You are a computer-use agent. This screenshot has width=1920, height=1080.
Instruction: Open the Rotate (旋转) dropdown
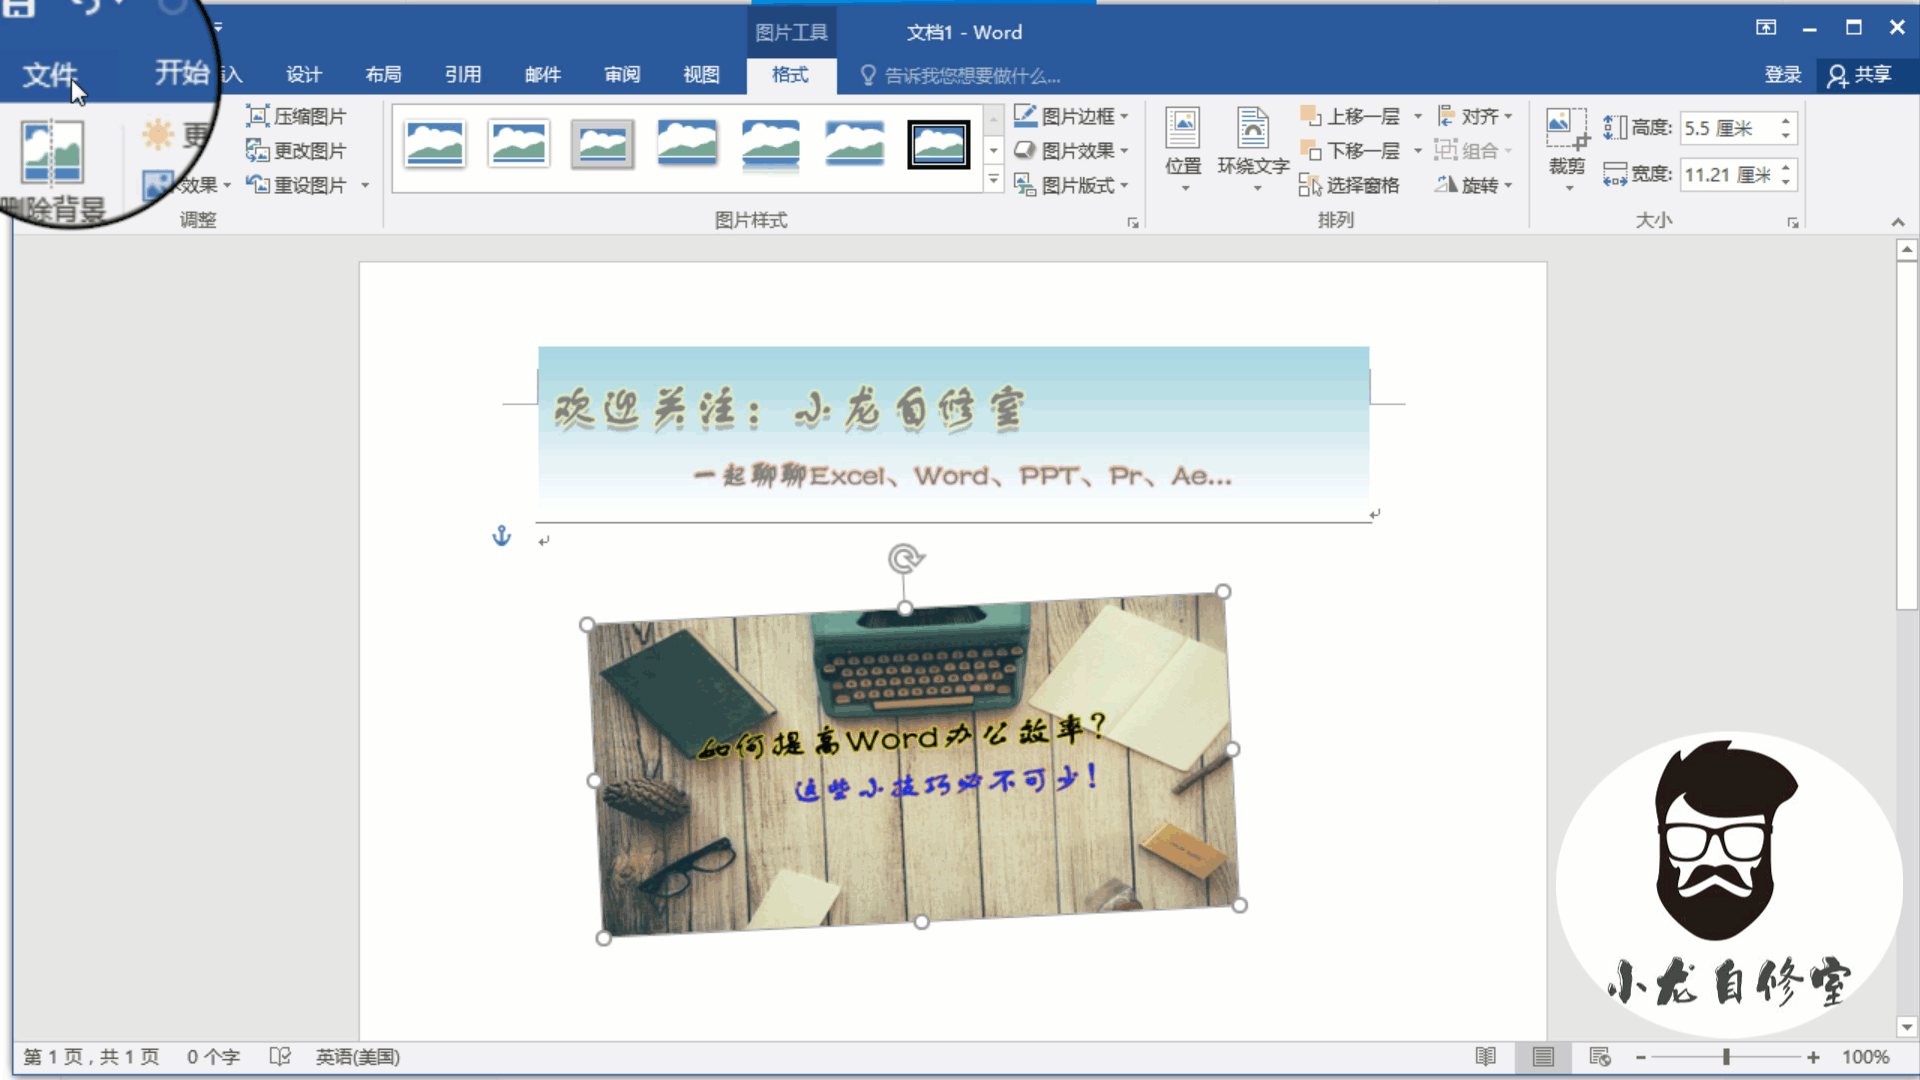(x=1474, y=185)
